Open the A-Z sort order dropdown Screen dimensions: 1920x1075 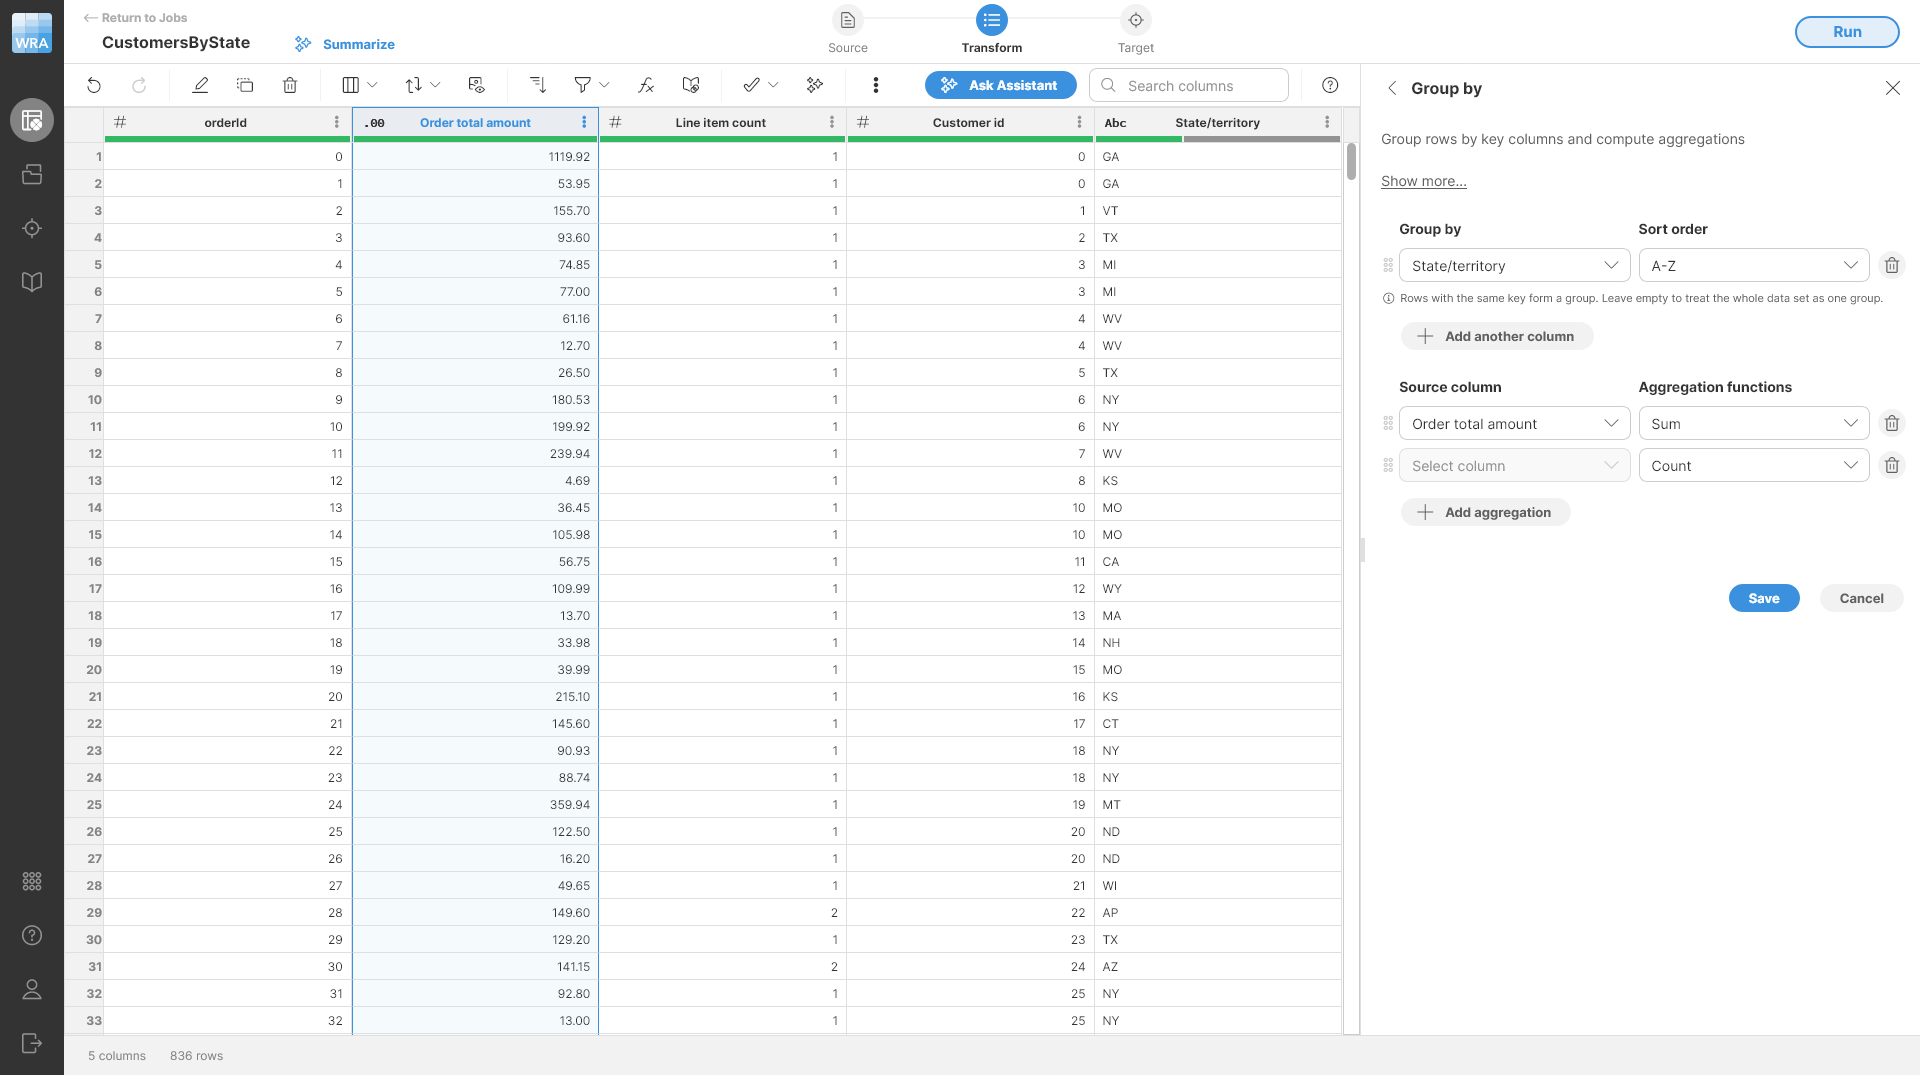coord(1753,266)
